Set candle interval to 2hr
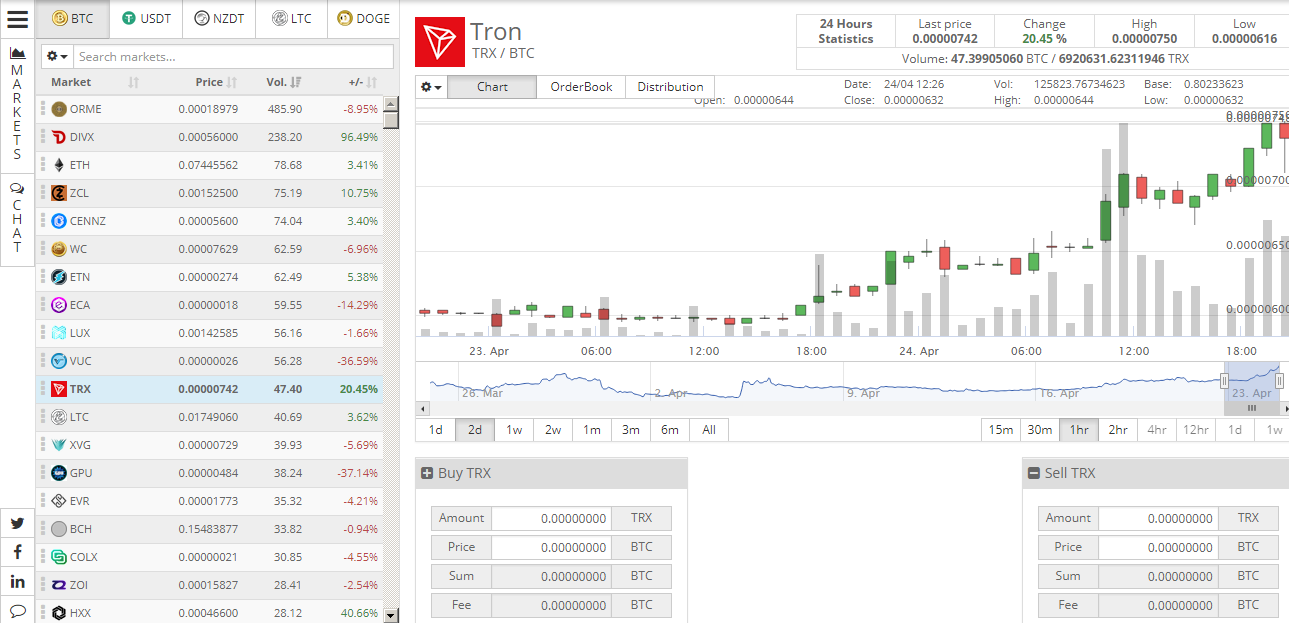The image size is (1289, 623). 1118,430
